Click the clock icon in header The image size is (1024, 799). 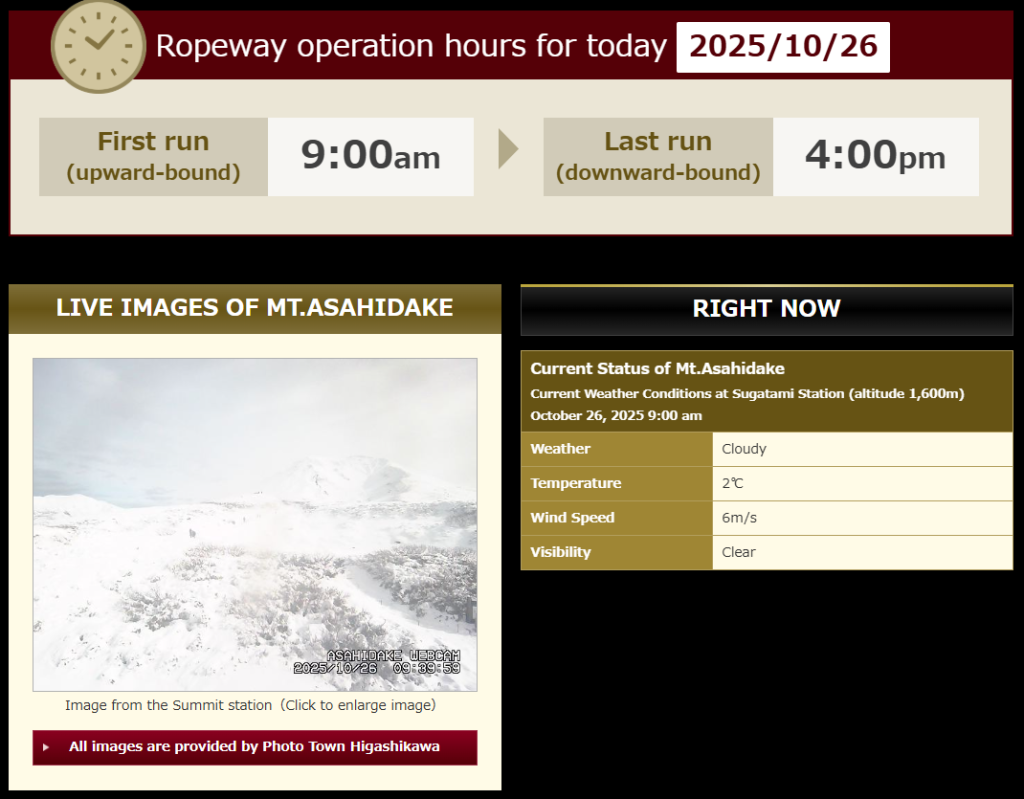click(x=98, y=45)
